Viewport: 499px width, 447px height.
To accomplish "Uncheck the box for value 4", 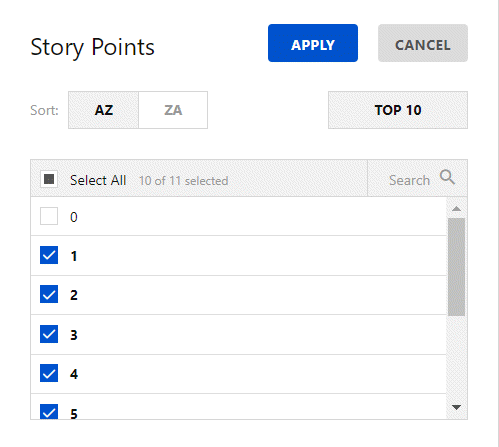I will 49,373.
